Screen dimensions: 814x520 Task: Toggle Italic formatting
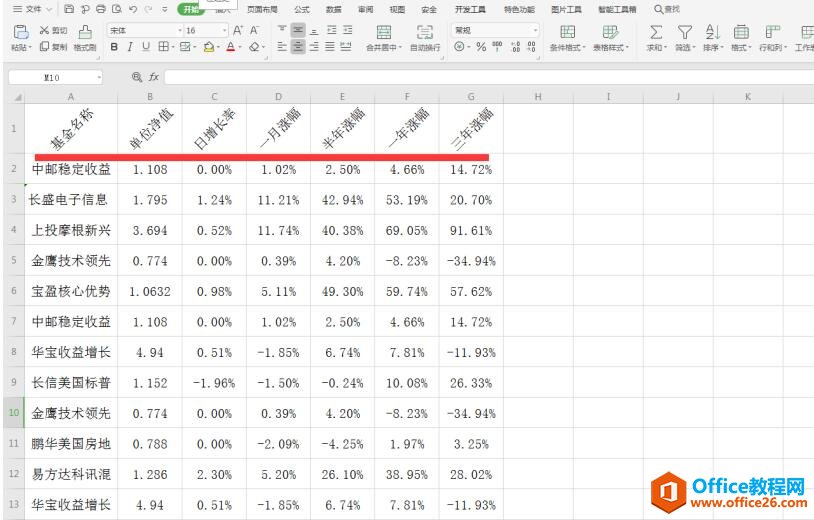[130, 47]
